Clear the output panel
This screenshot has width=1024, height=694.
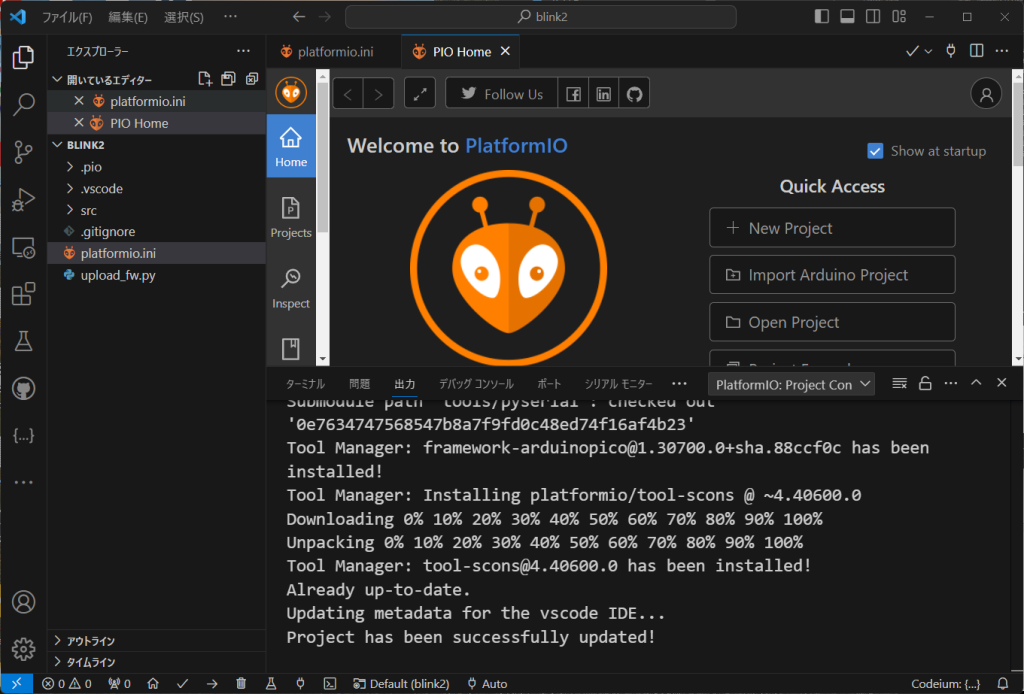(x=899, y=383)
